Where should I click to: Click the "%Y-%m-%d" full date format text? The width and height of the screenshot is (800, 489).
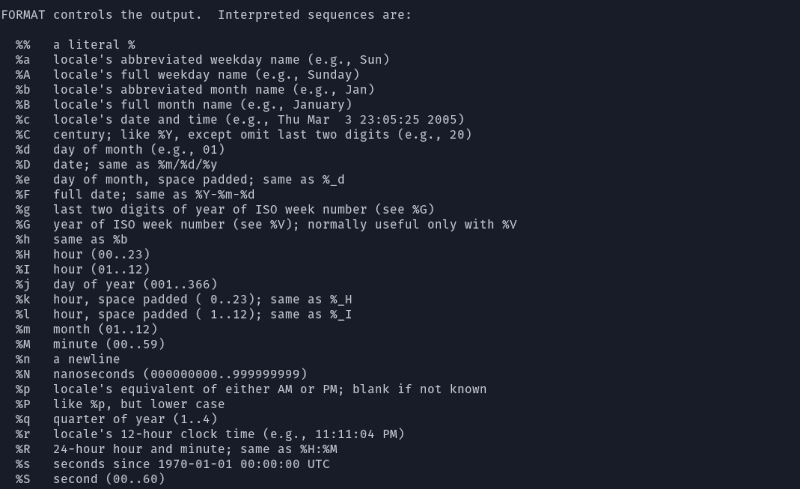coord(217,195)
